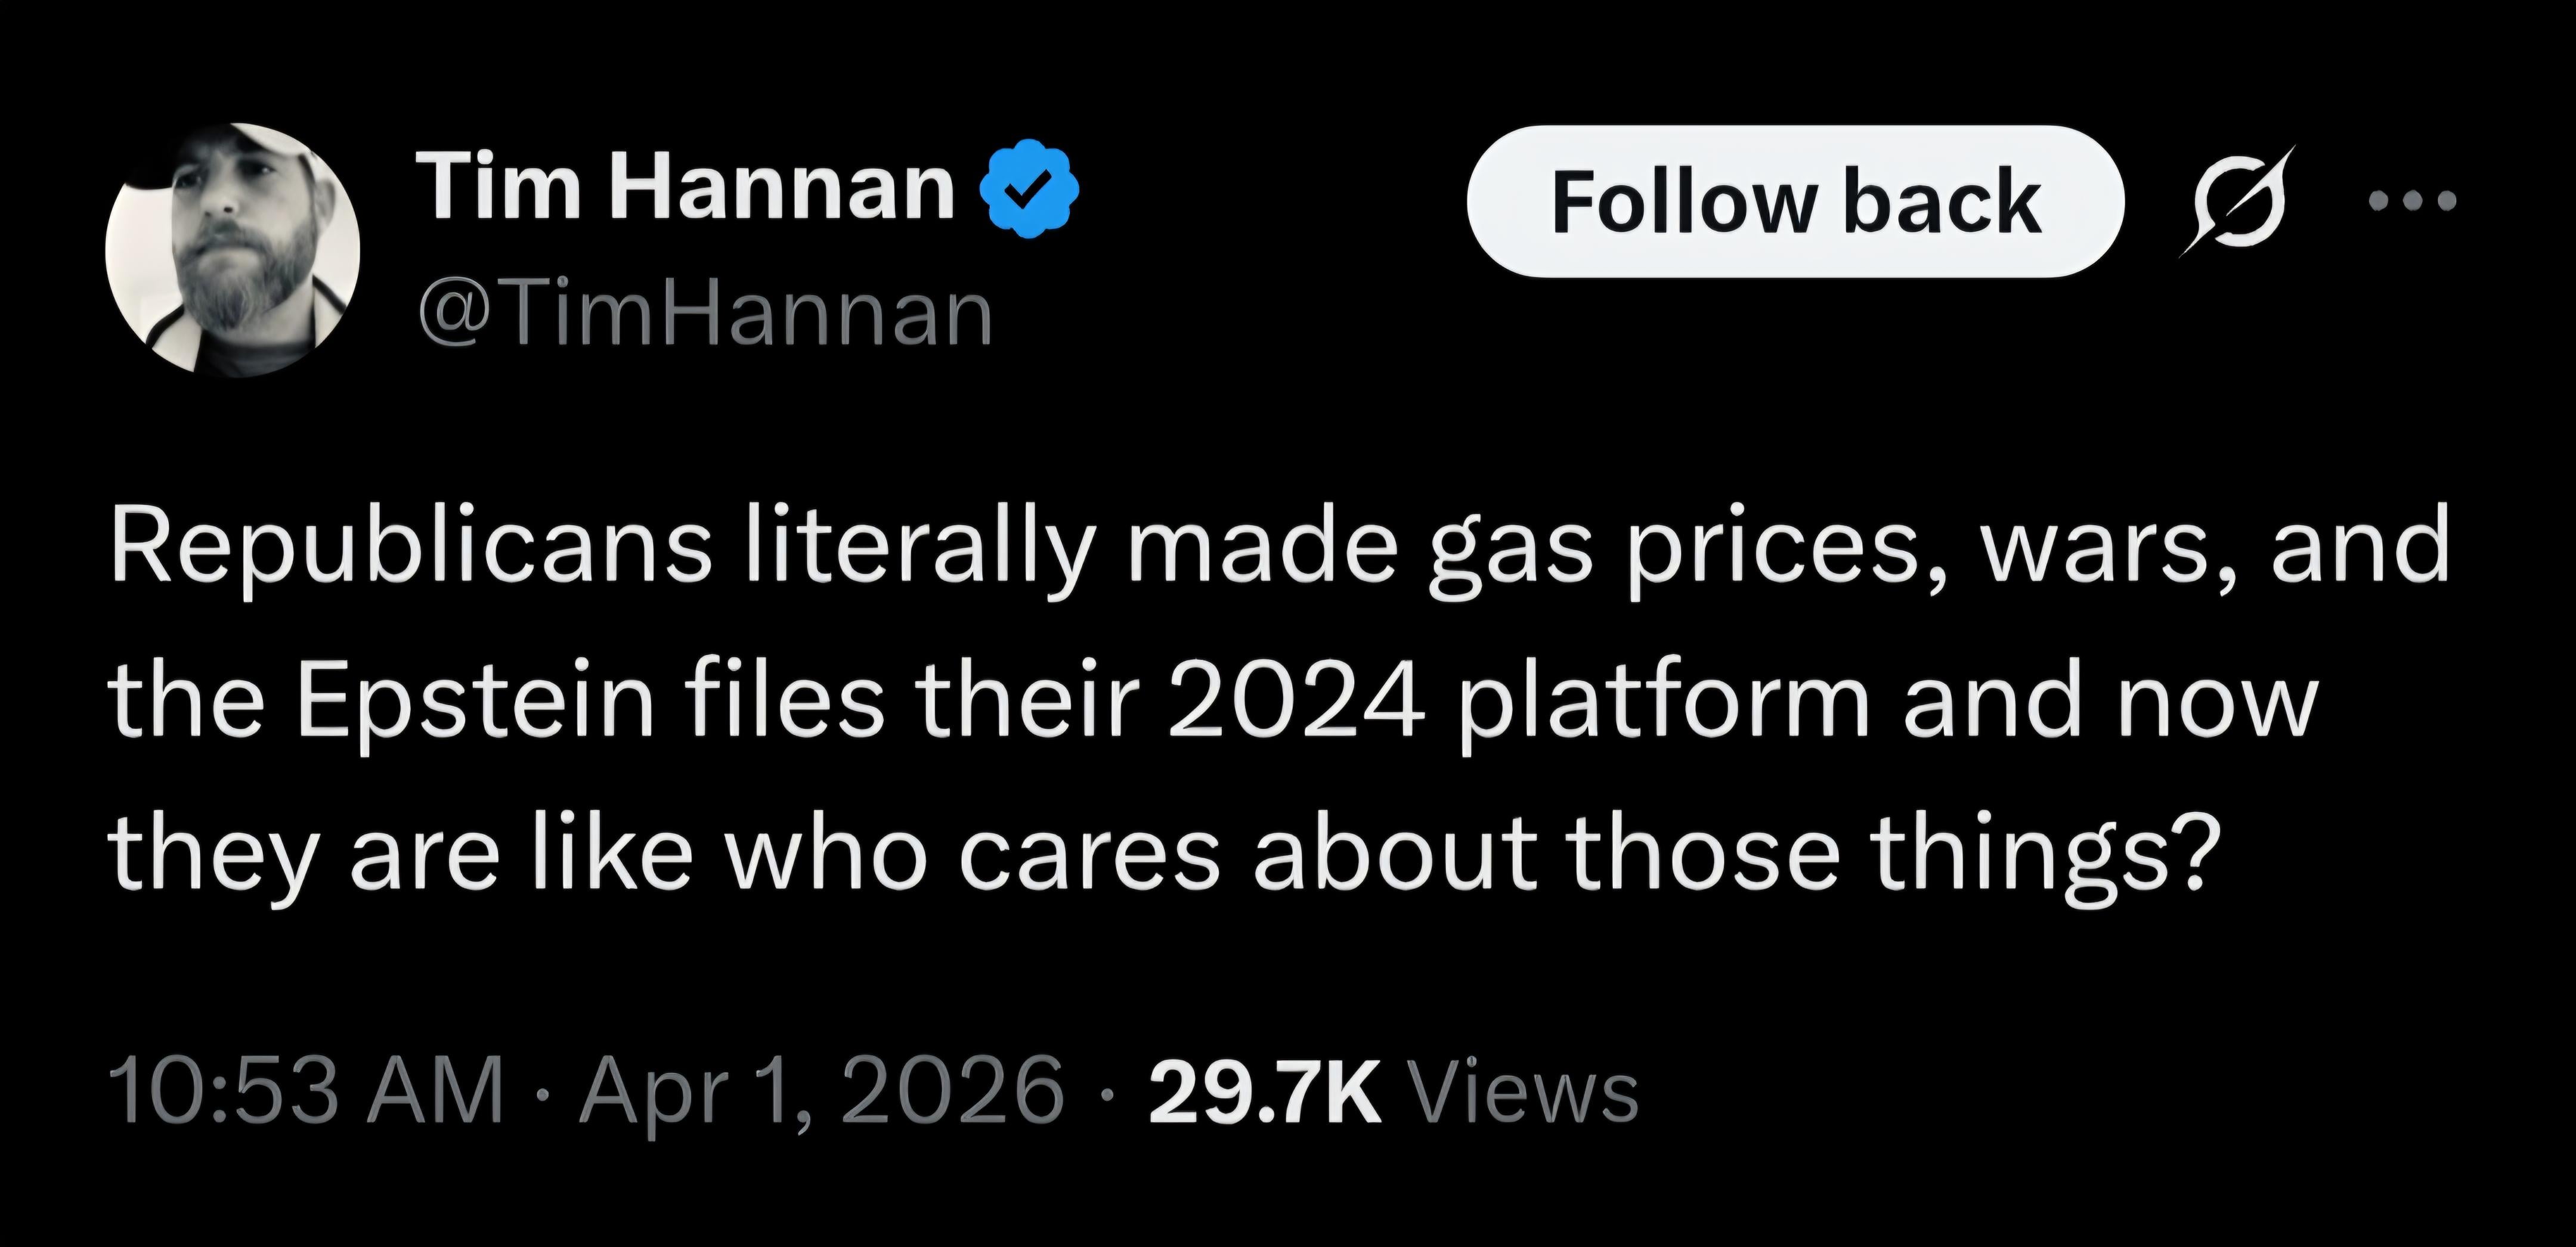2576x1247 pixels.
Task: Open the @TimHannan handle link
Action: (x=706, y=314)
